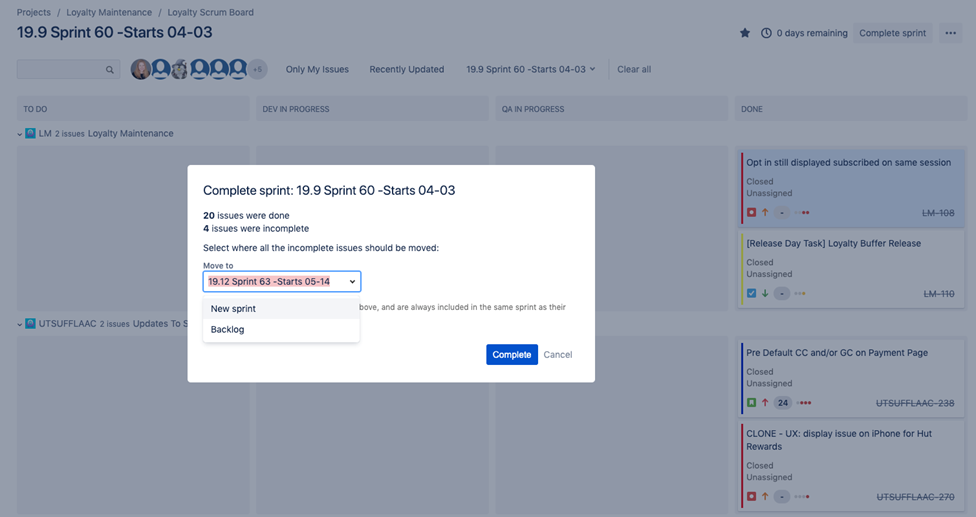Click the estimate badge on LM-110 card
Screen dimensions: 976x517
(782, 294)
